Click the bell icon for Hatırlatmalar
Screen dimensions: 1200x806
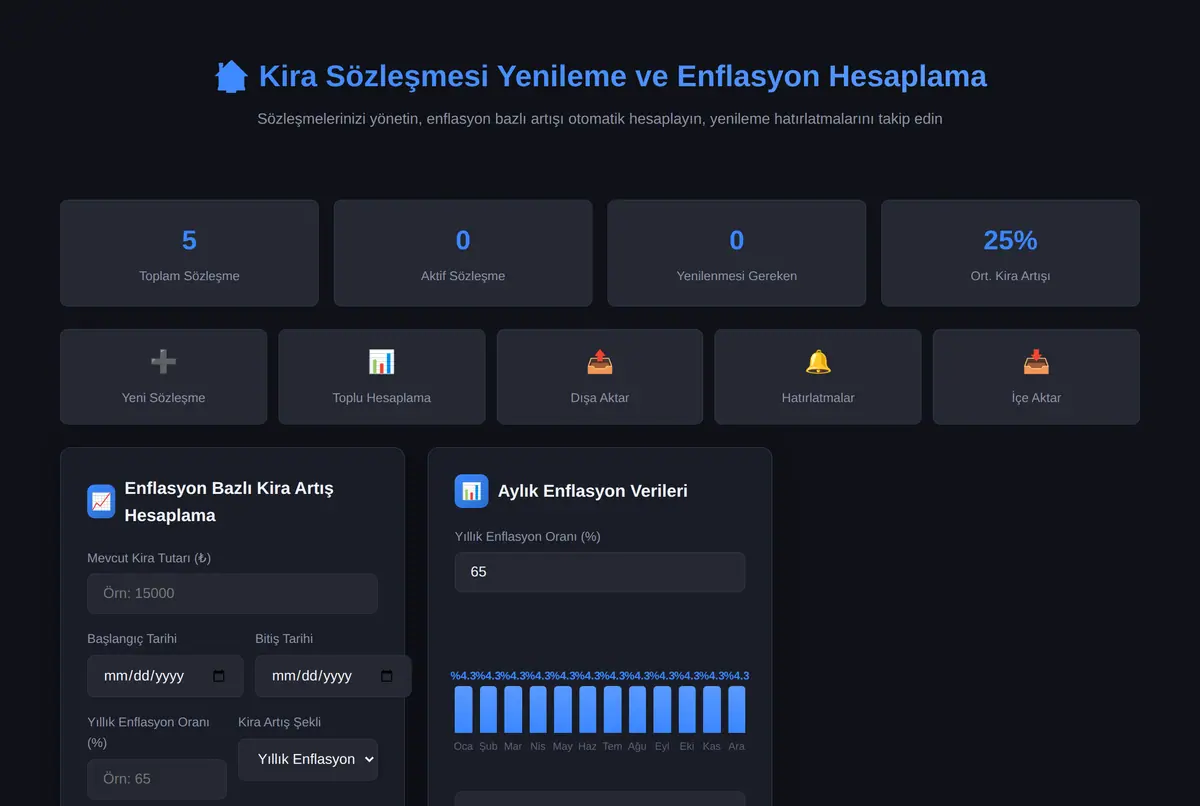[818, 362]
